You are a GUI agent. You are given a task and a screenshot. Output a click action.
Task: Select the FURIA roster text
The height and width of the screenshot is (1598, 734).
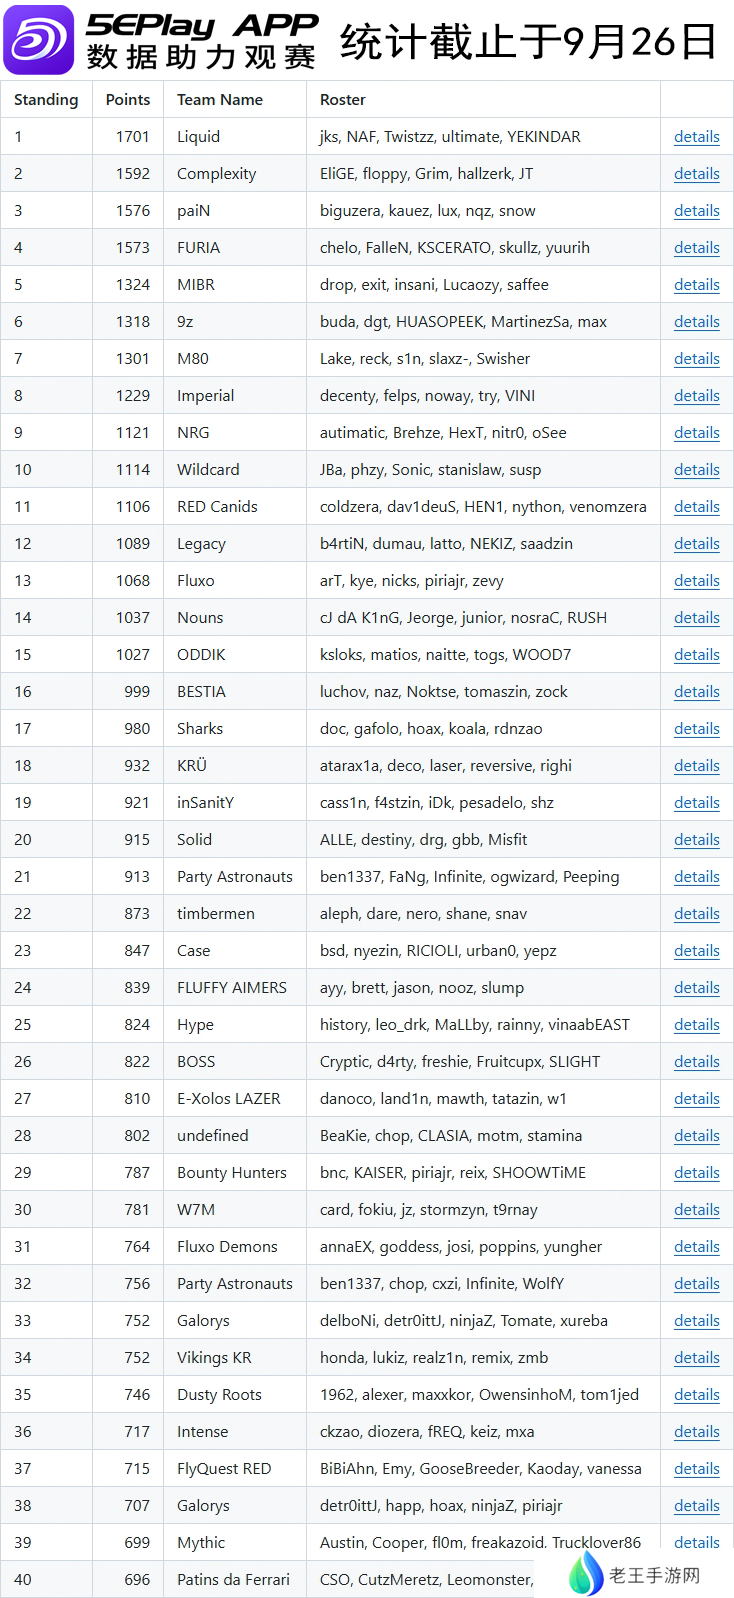coord(455,248)
